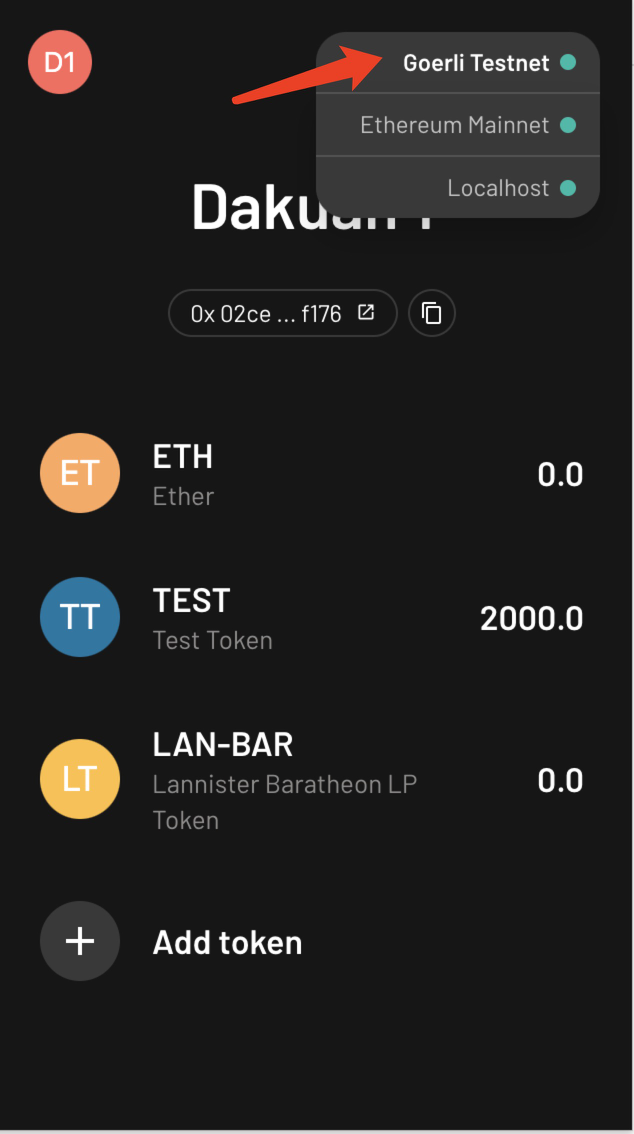Viewport: 634px width, 1134px height.
Task: Click the blue TT token icon
Action: [80, 617]
